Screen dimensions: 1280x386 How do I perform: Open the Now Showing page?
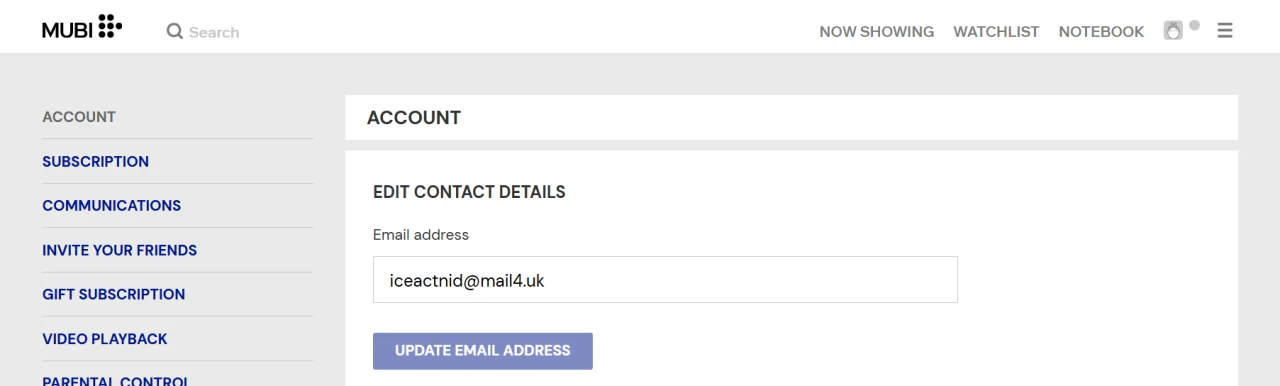tap(876, 32)
